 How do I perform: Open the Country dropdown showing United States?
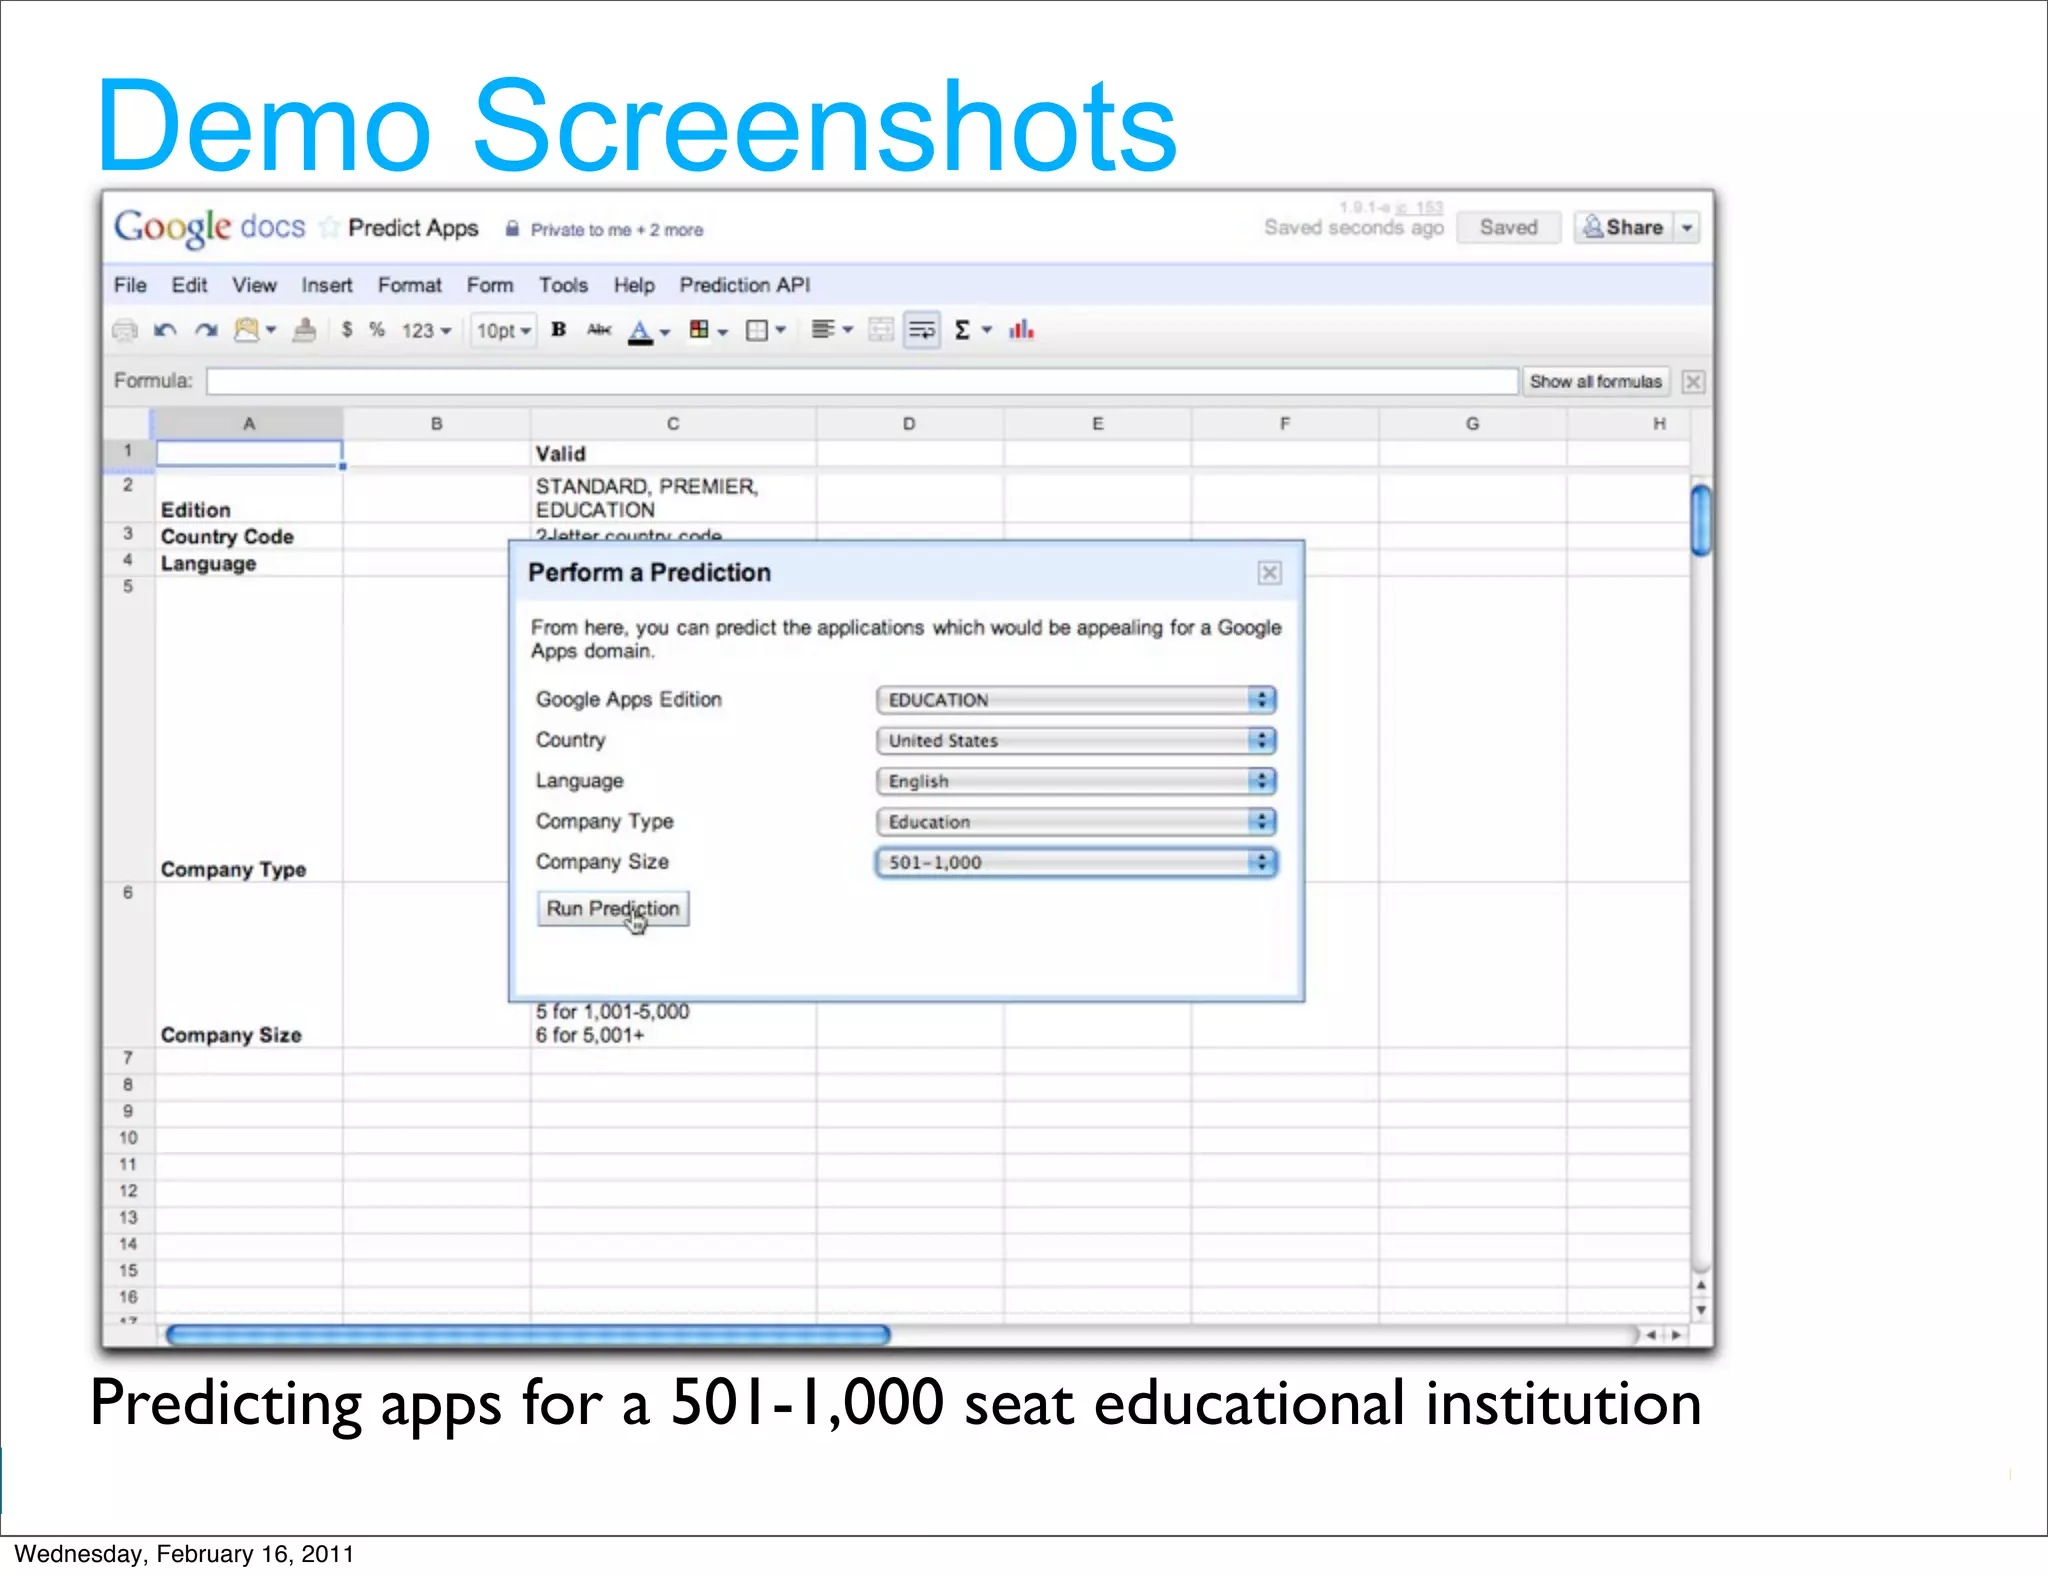tap(1076, 741)
